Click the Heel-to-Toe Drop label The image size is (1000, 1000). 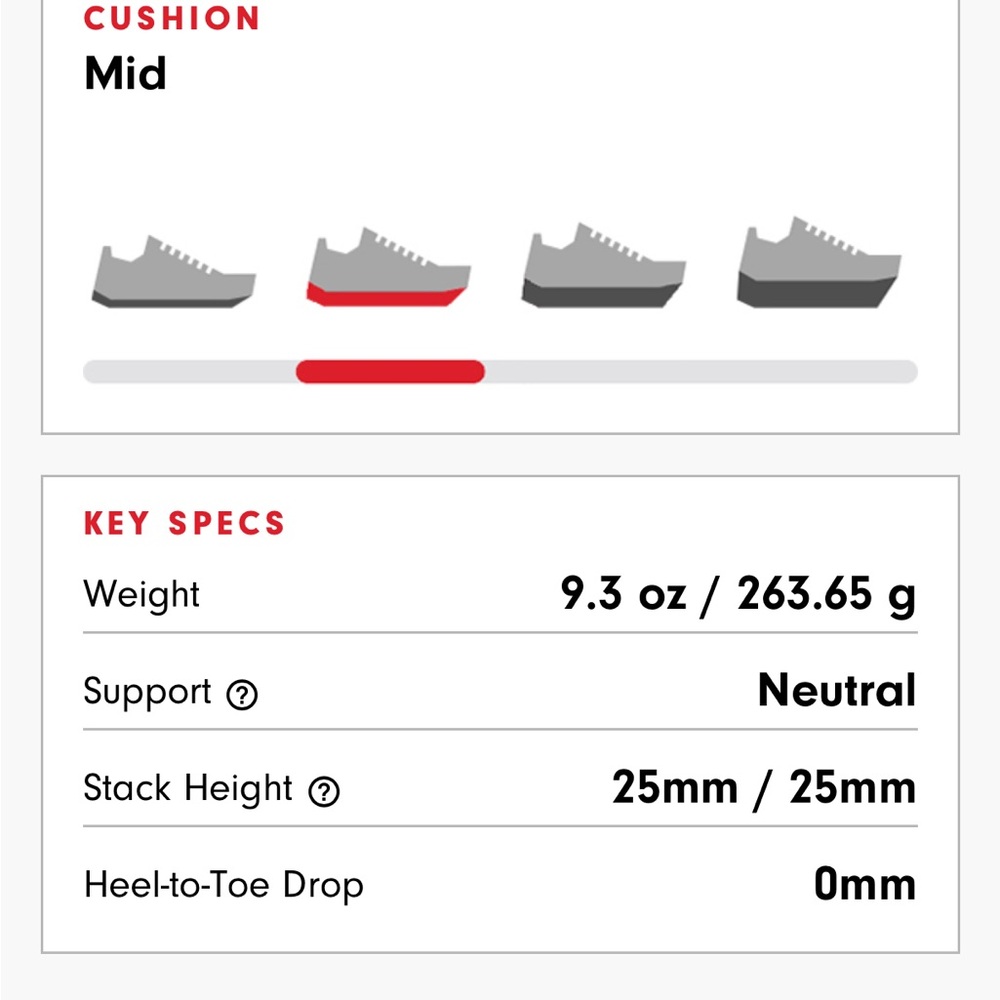pos(224,885)
